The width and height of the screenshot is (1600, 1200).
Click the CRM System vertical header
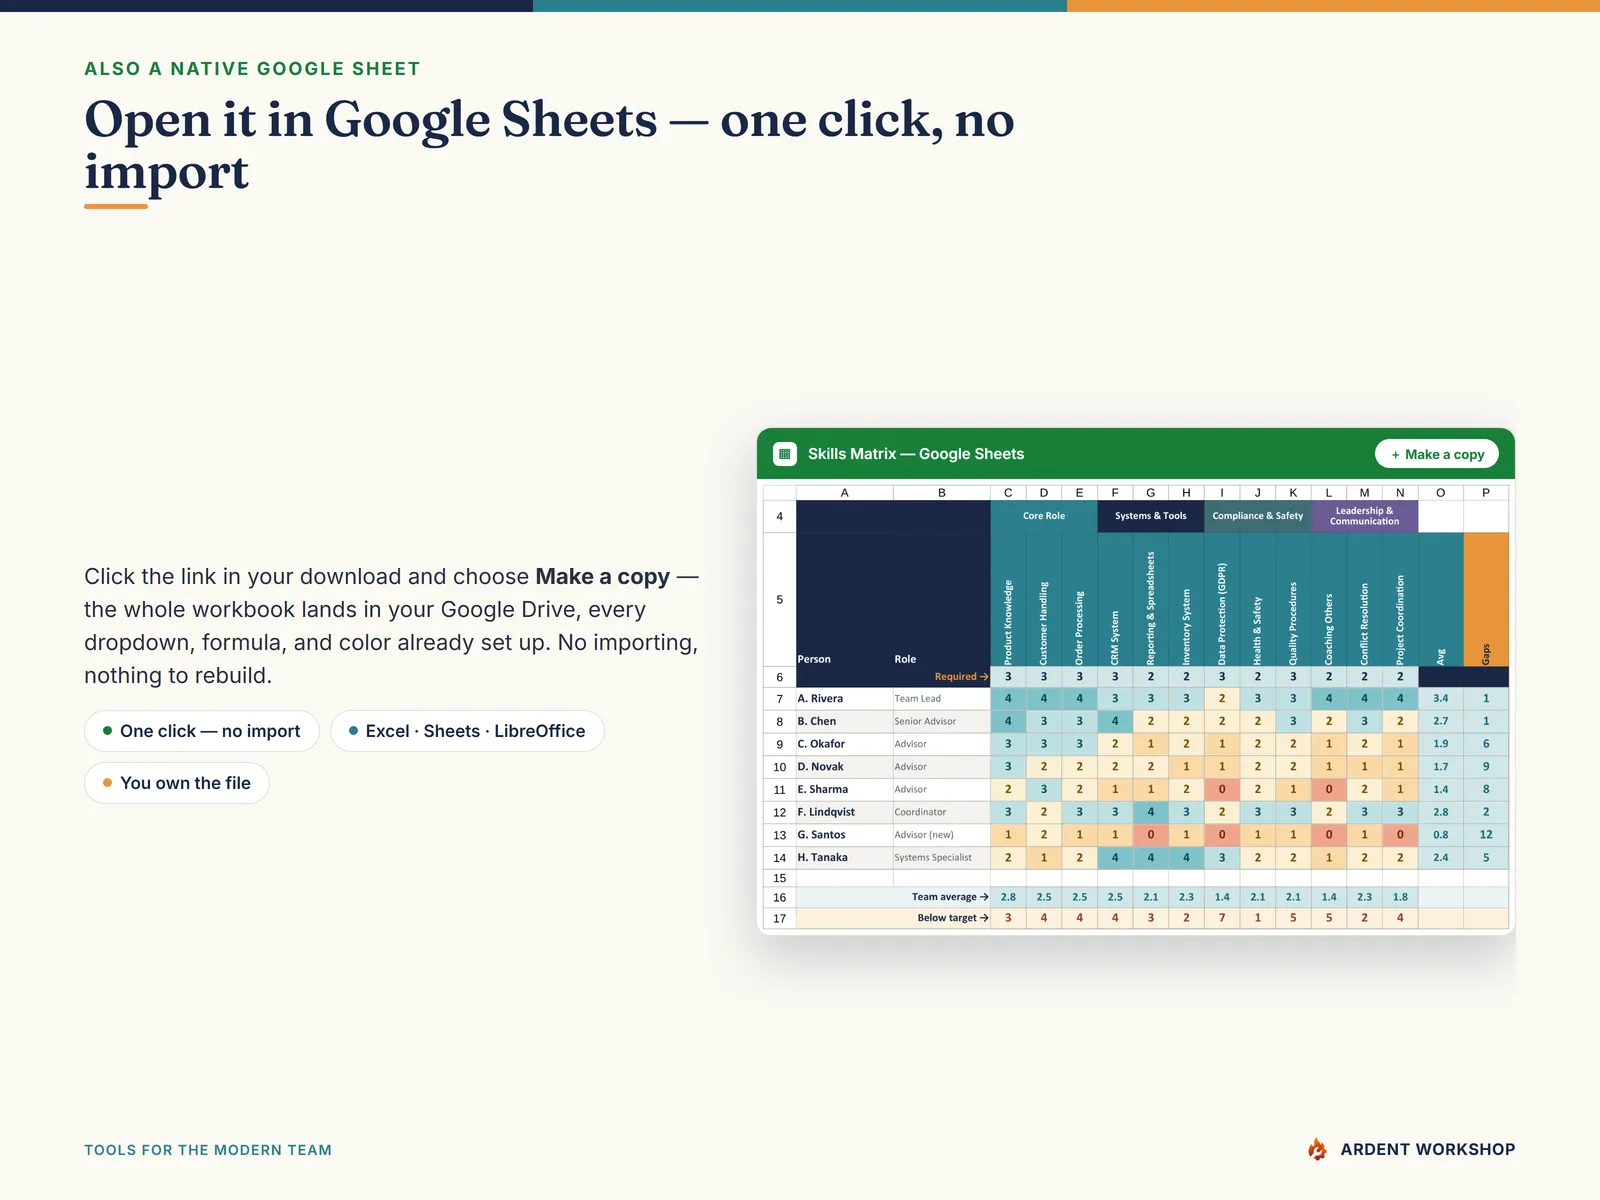pyautogui.click(x=1115, y=599)
